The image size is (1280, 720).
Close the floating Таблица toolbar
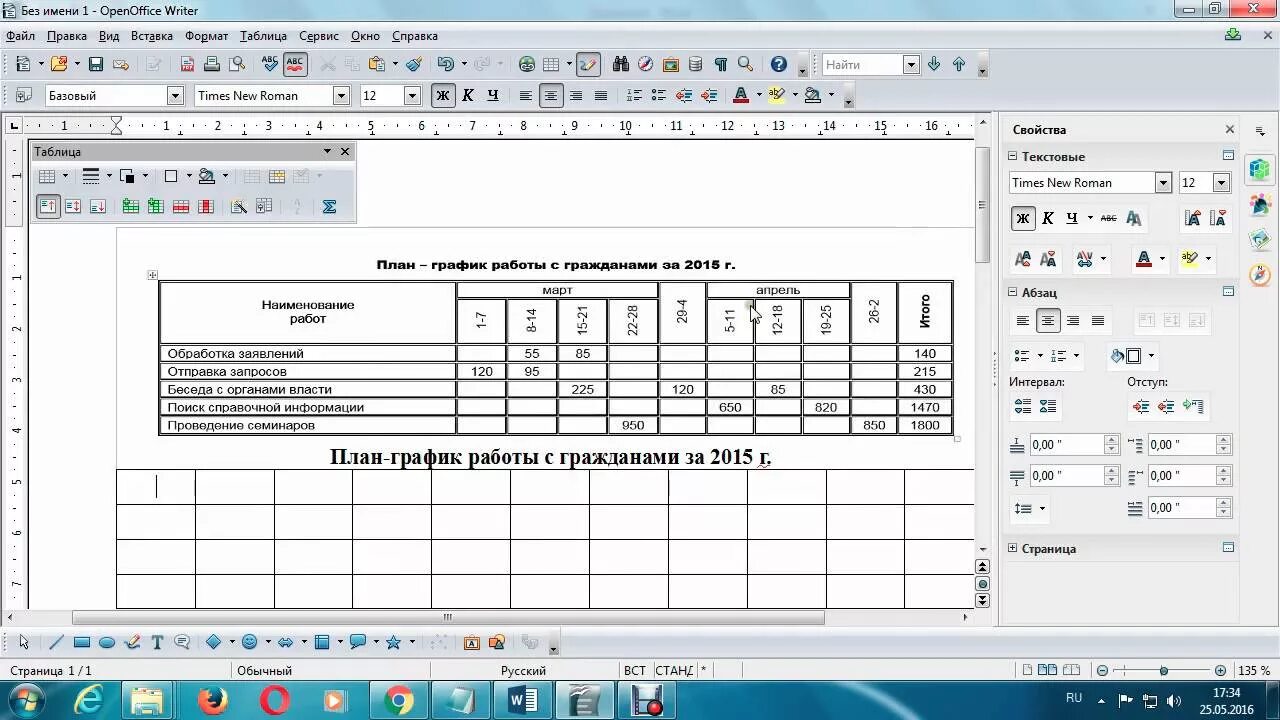[x=345, y=151]
